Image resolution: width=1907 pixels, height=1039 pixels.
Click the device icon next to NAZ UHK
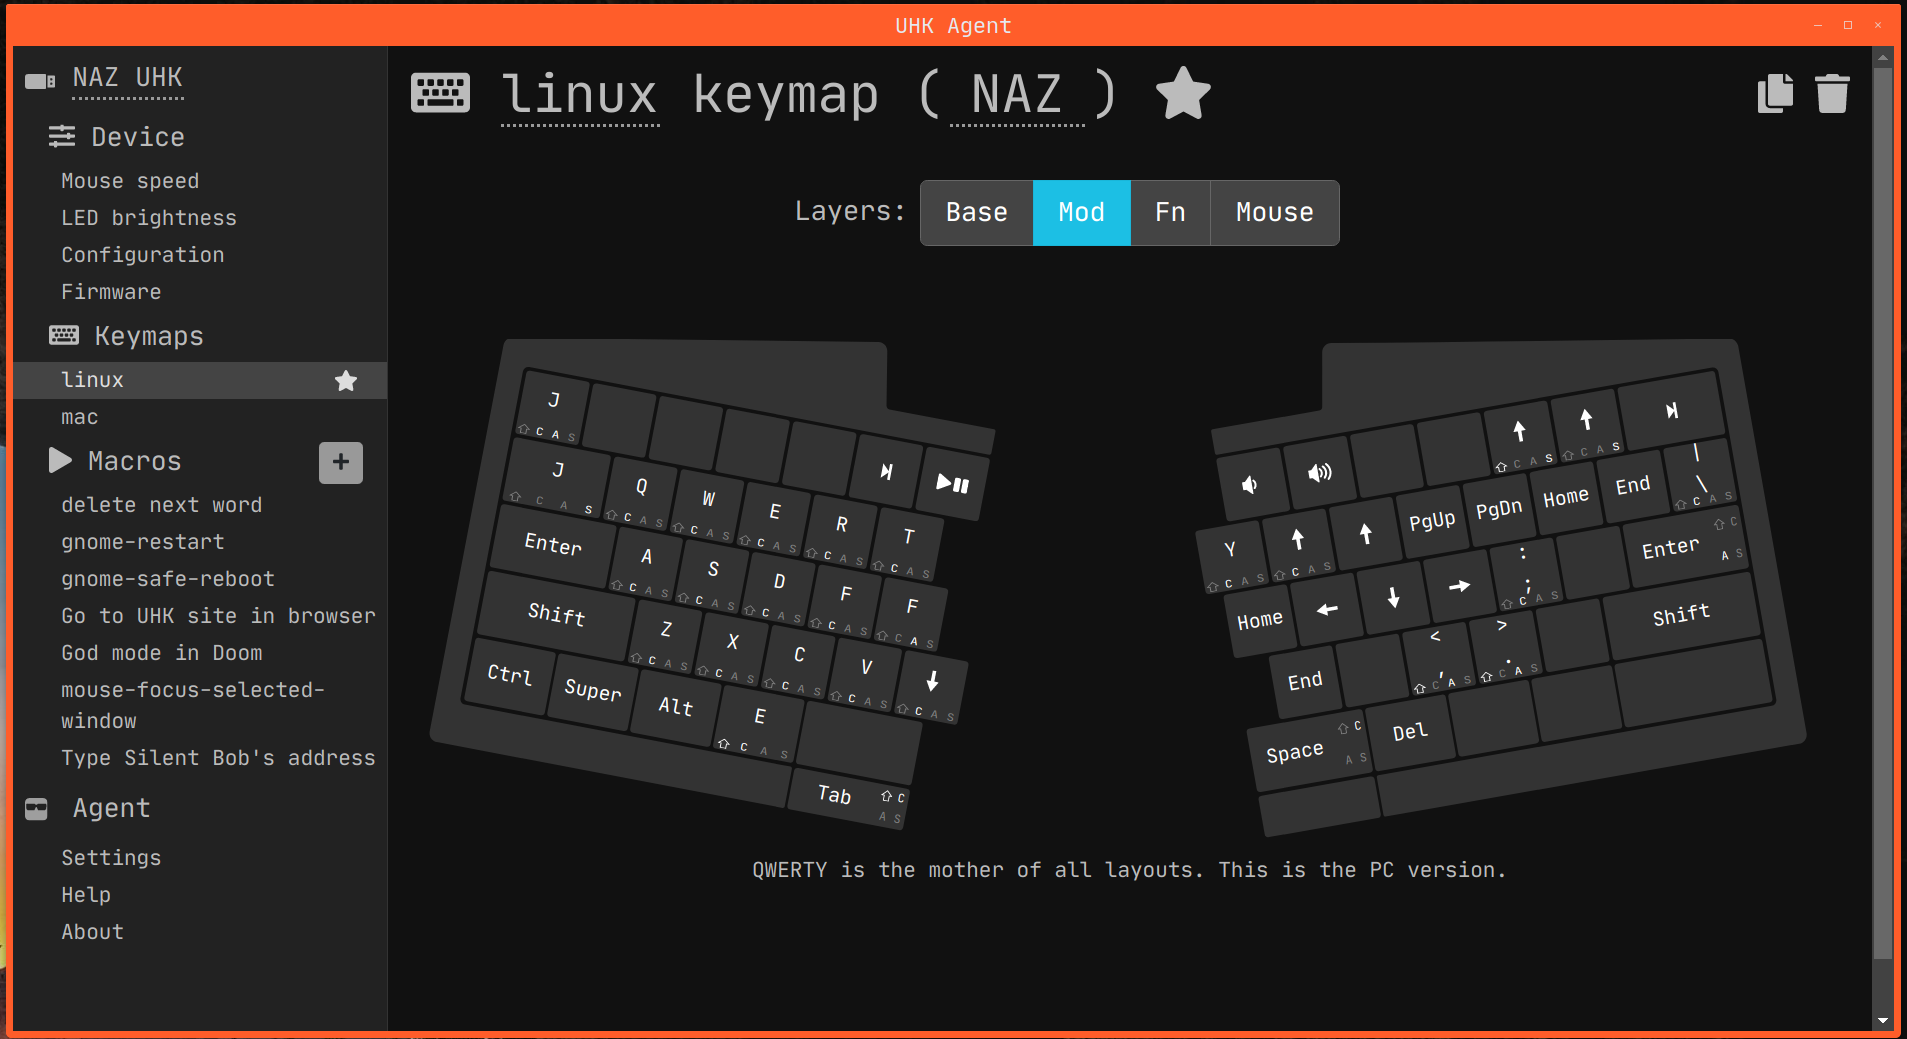tap(40, 81)
